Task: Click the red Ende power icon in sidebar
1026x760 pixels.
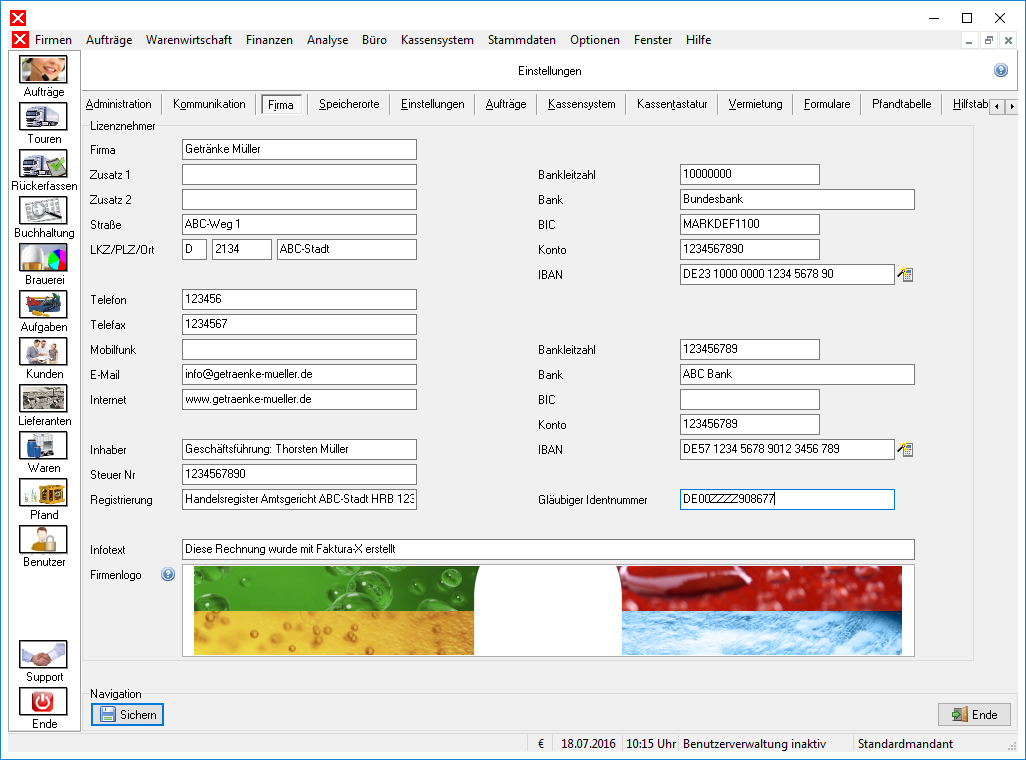Action: (x=43, y=702)
